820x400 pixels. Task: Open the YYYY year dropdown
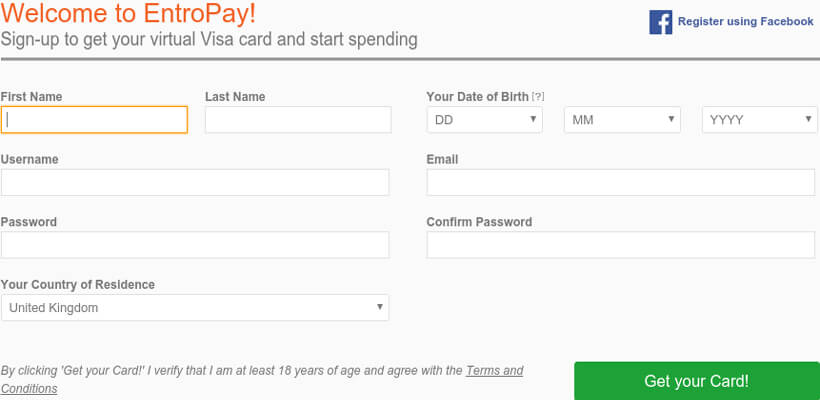pyautogui.click(x=759, y=120)
